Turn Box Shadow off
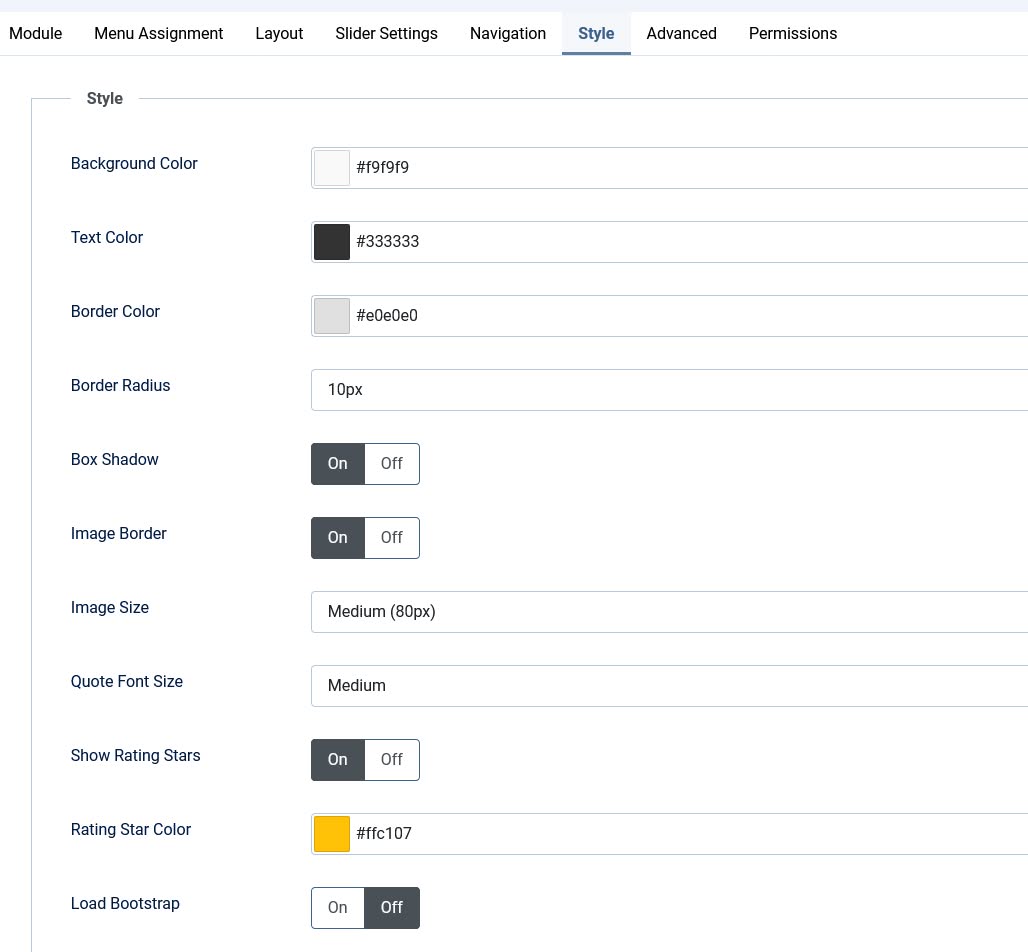Screen dimensions: 1028x952 click(391, 464)
